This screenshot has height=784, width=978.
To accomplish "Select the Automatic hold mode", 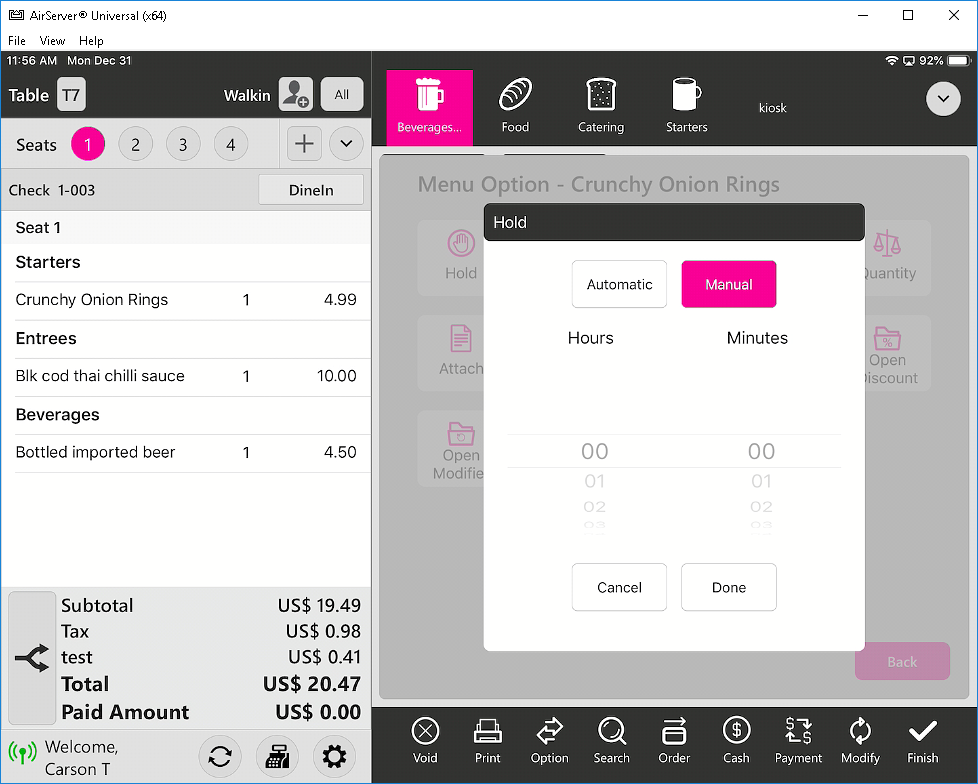I will click(x=619, y=284).
